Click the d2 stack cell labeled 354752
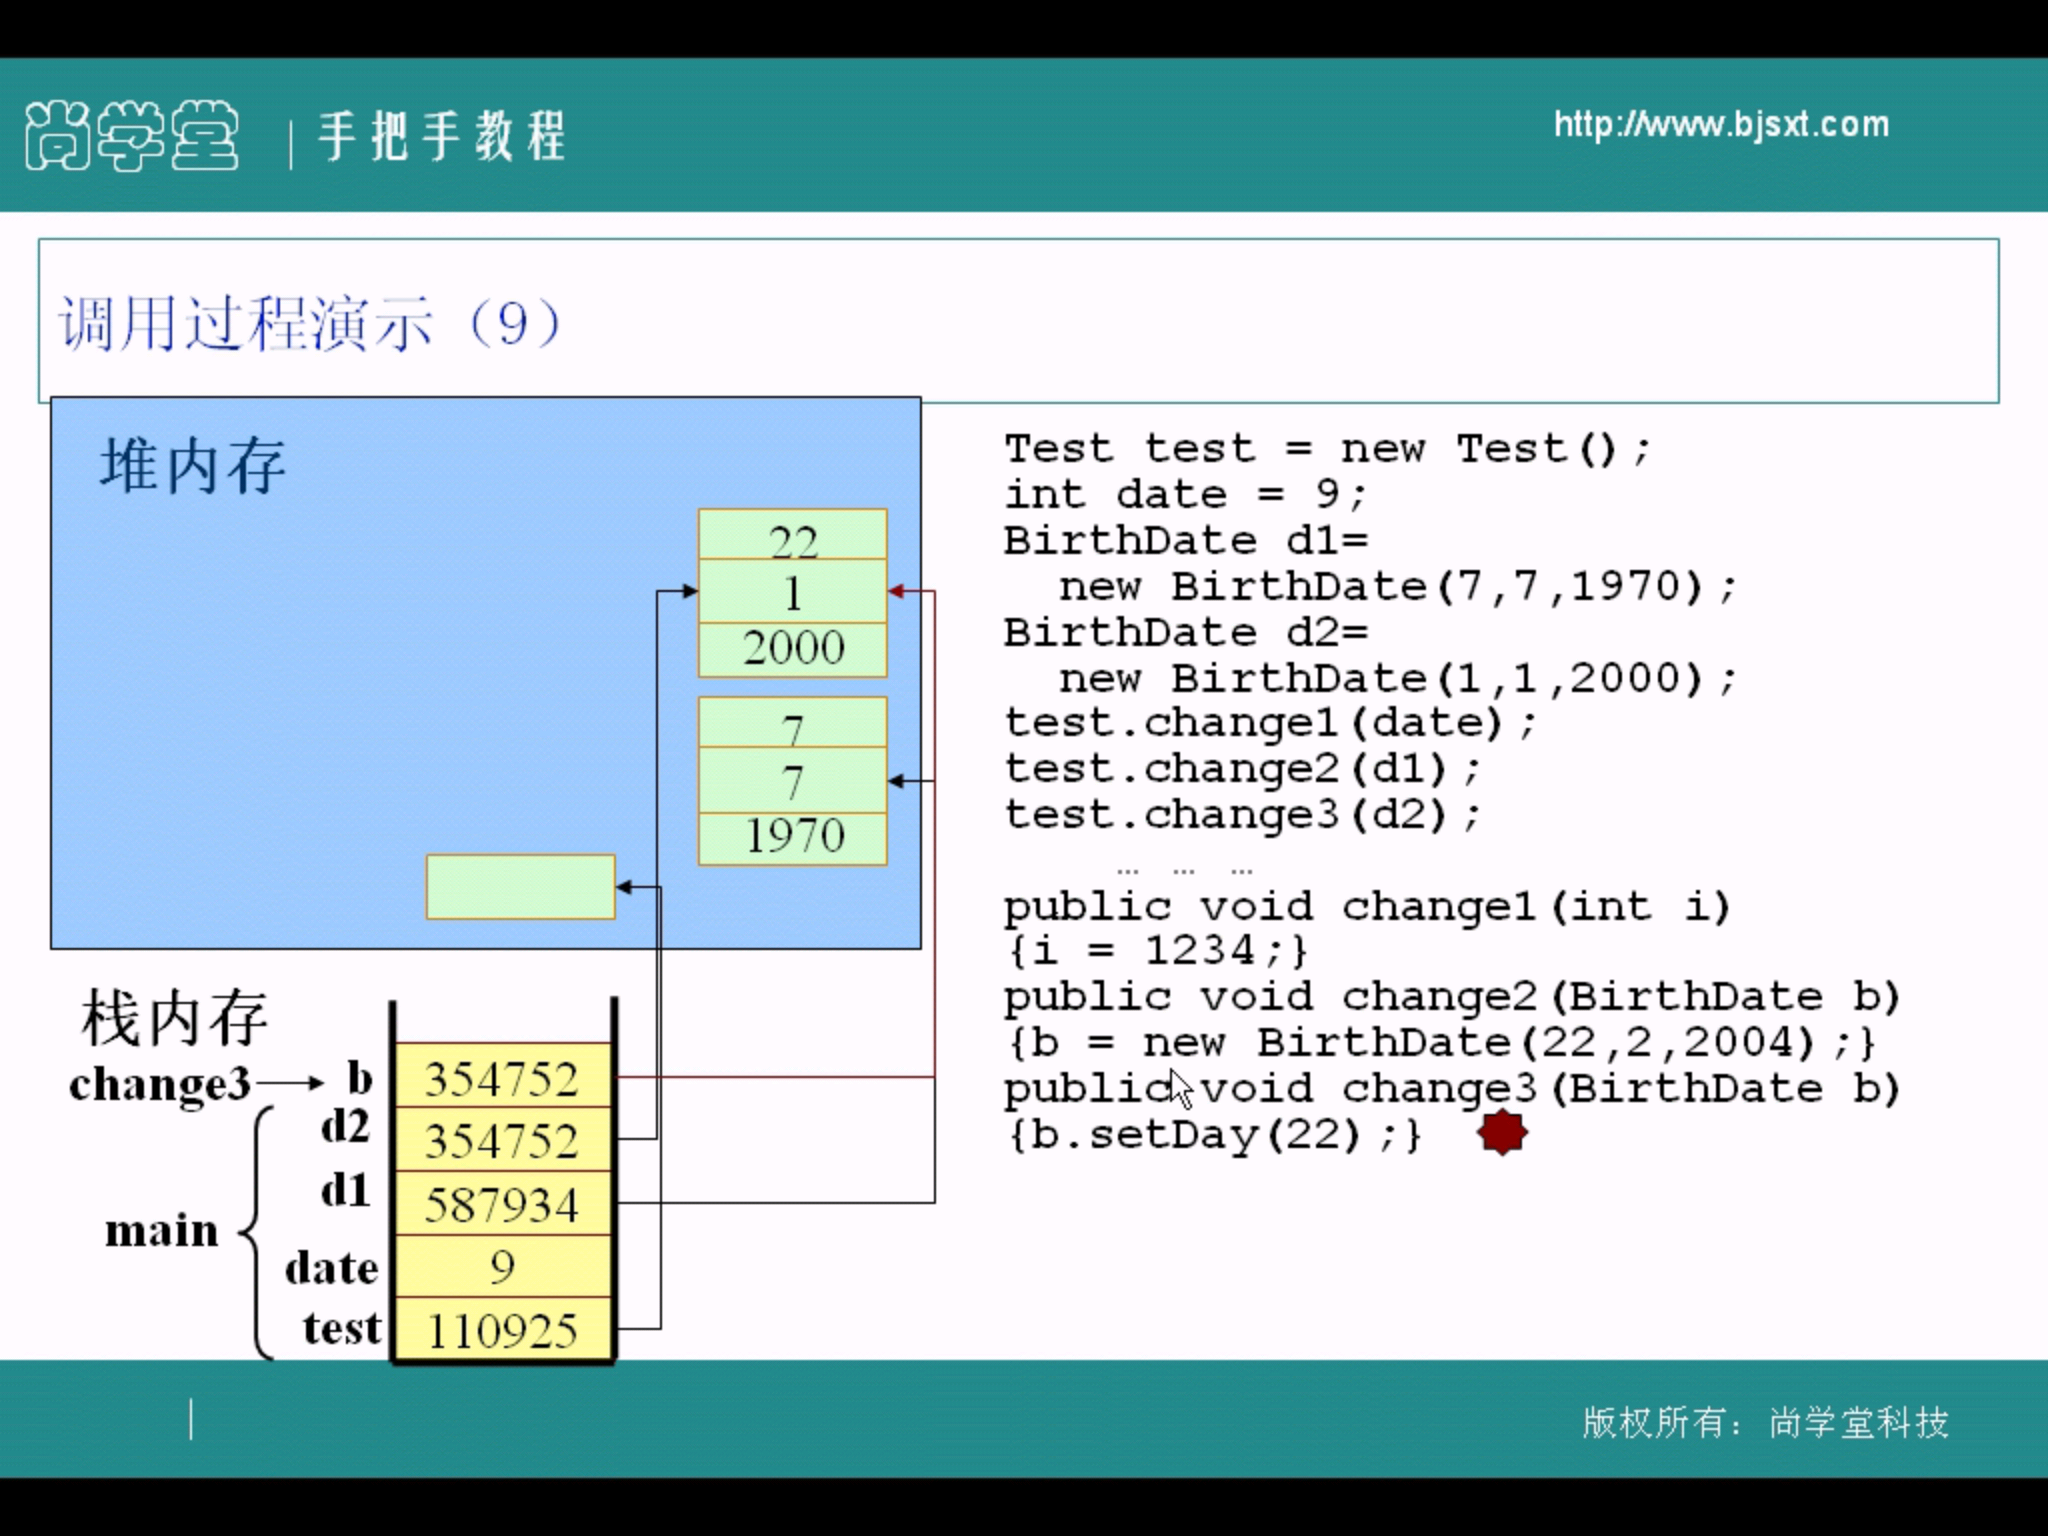2048x1536 pixels. pyautogui.click(x=503, y=1141)
